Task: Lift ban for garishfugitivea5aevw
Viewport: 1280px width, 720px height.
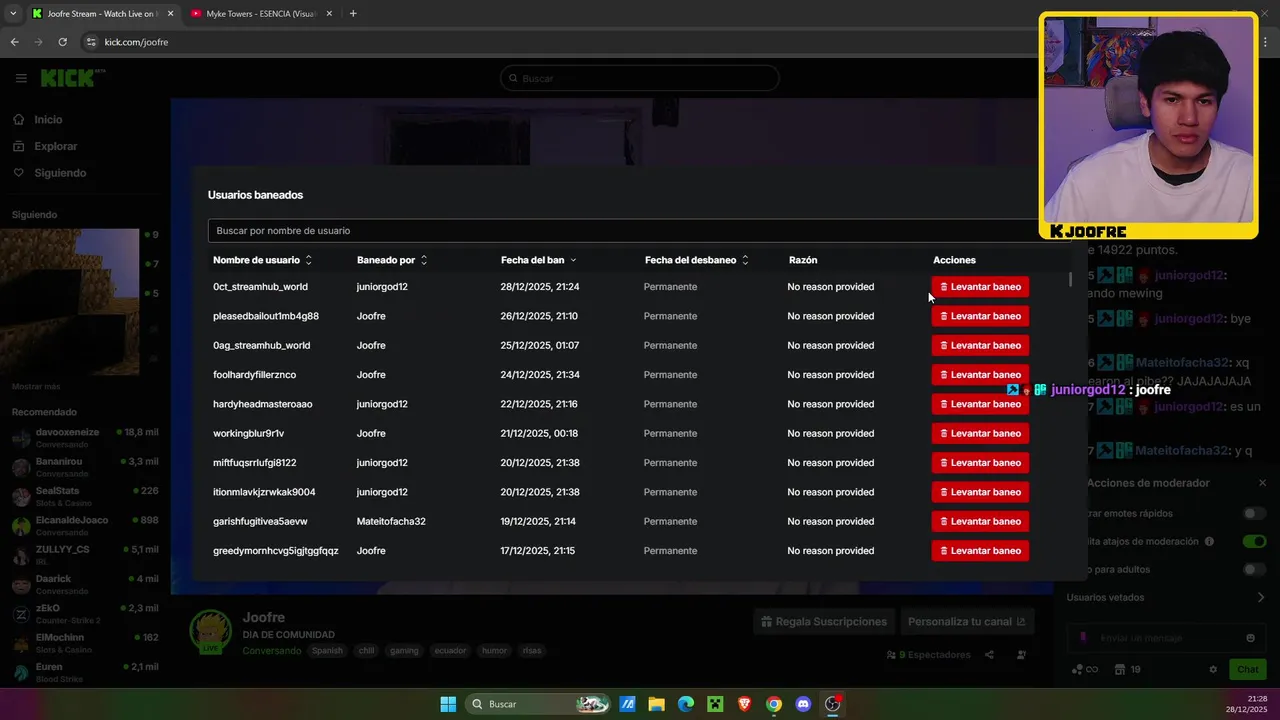Action: pos(980,521)
